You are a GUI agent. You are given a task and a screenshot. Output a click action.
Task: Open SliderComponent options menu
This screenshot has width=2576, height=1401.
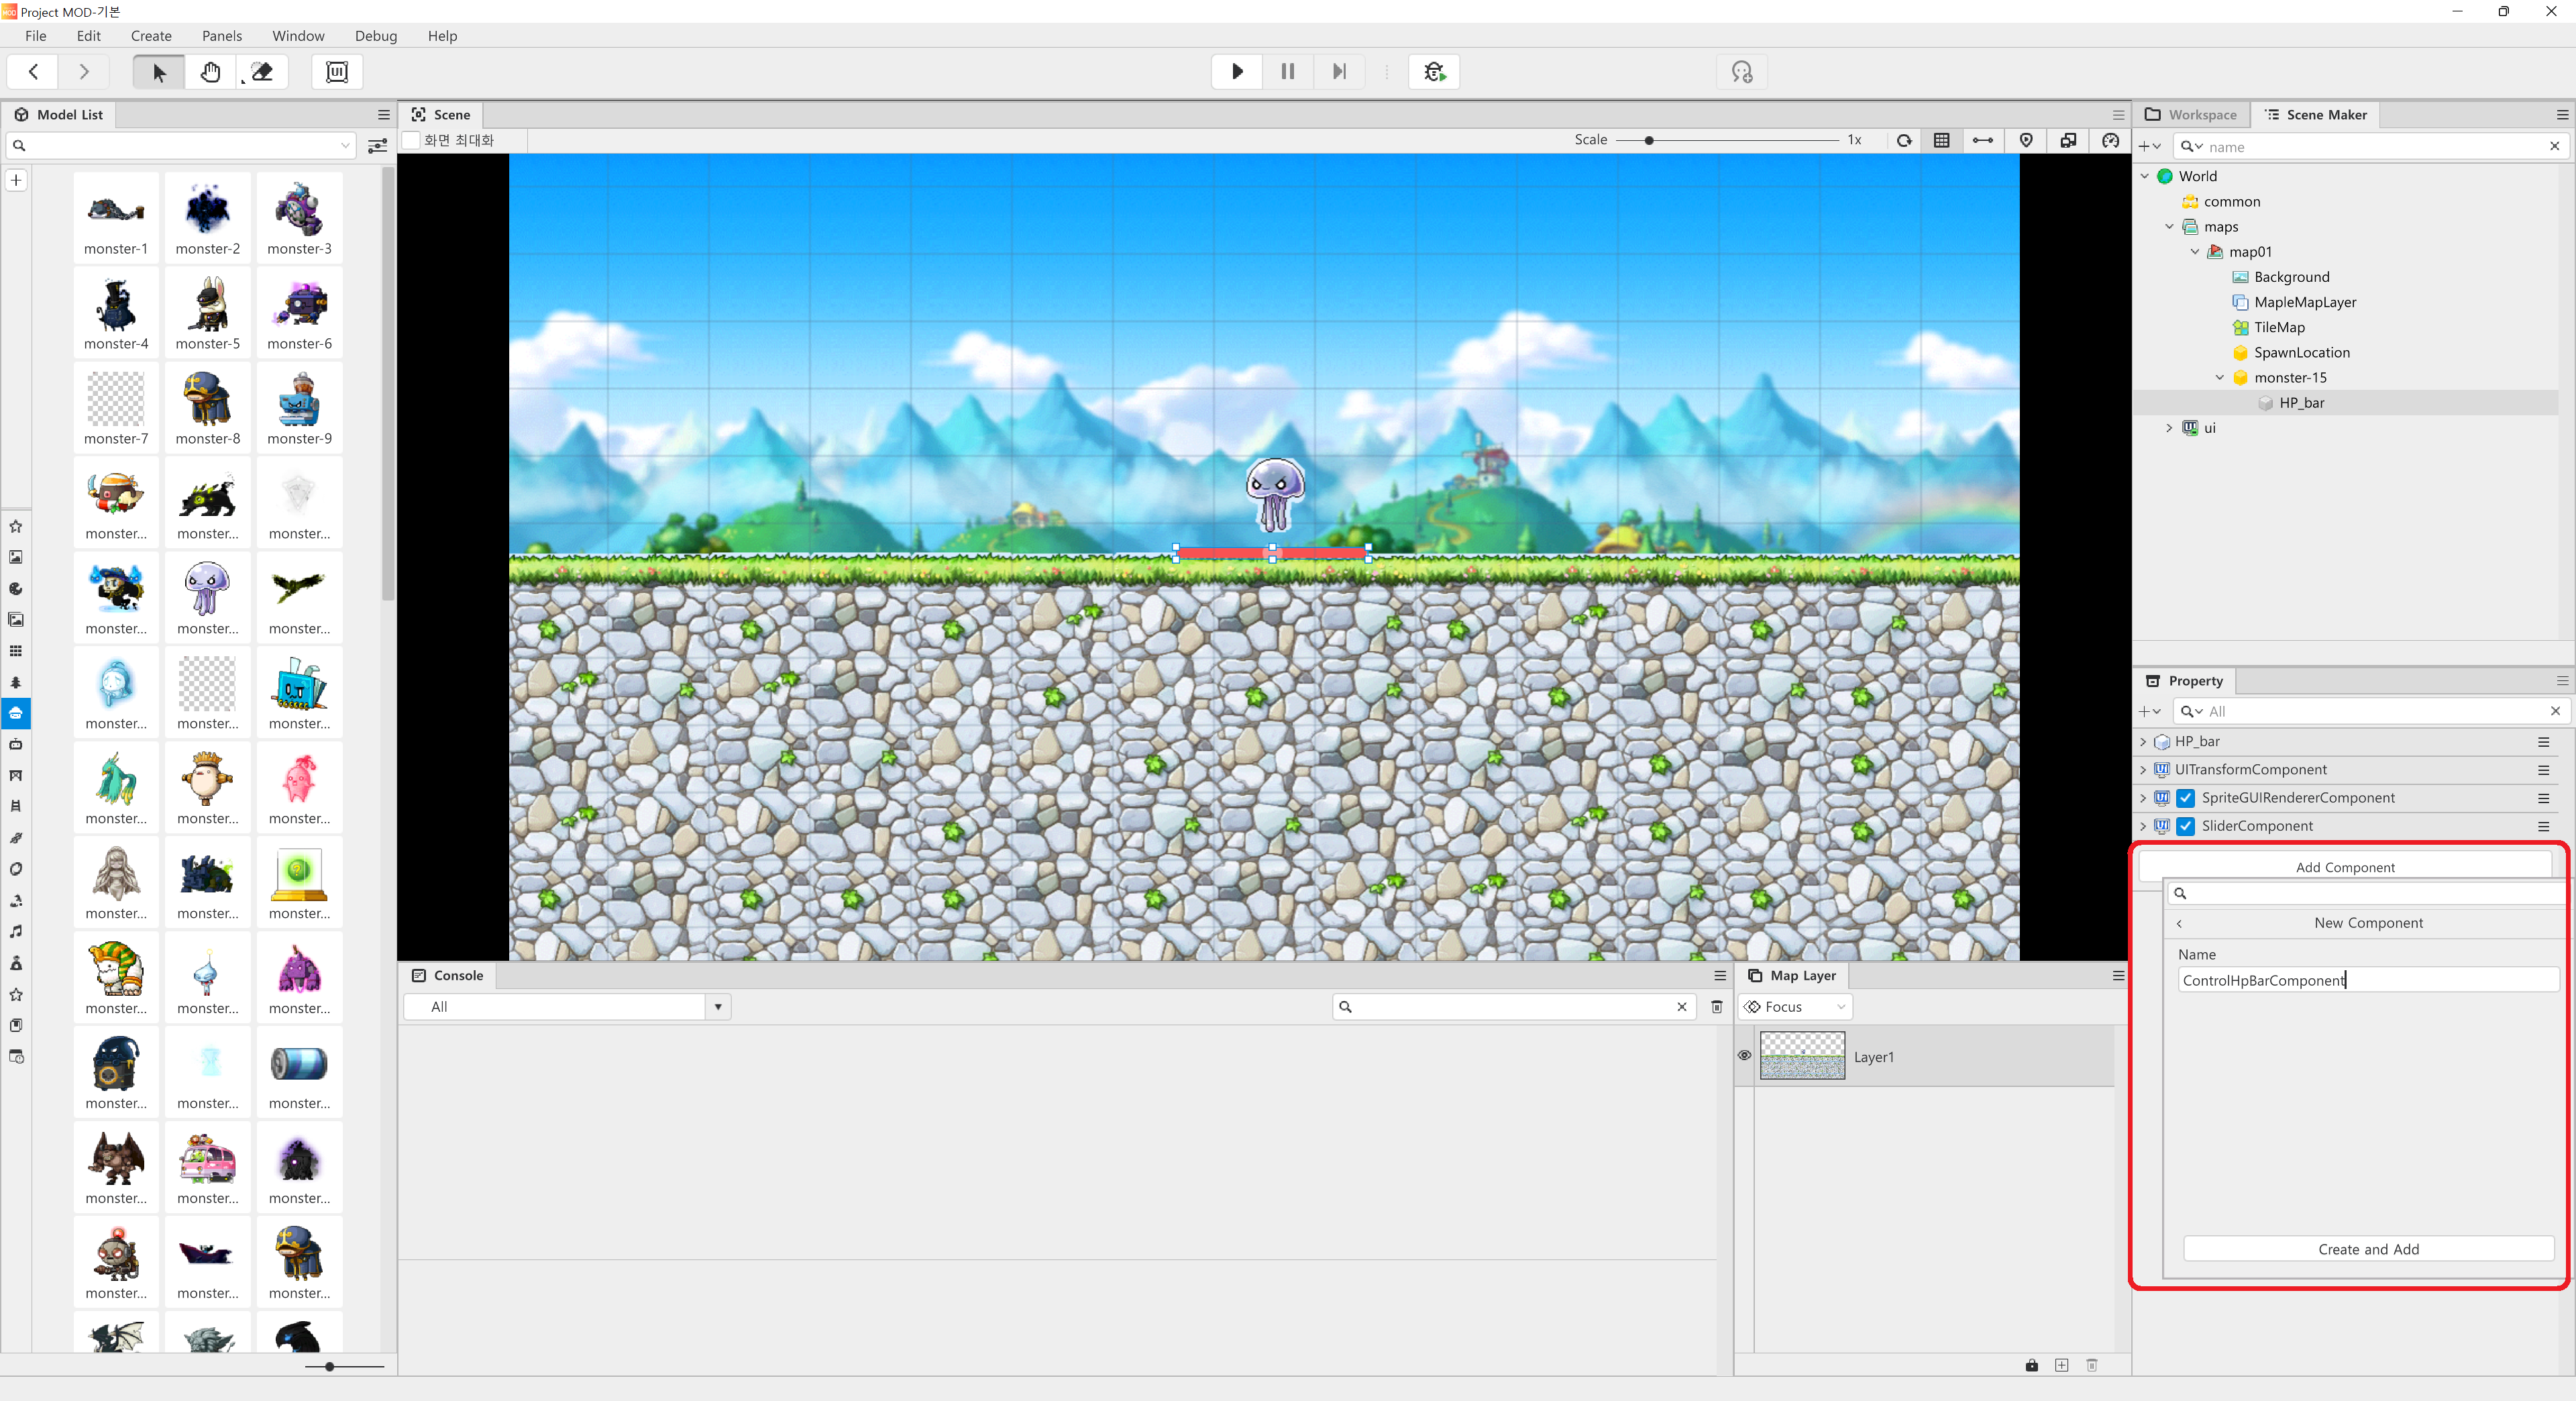click(2543, 826)
